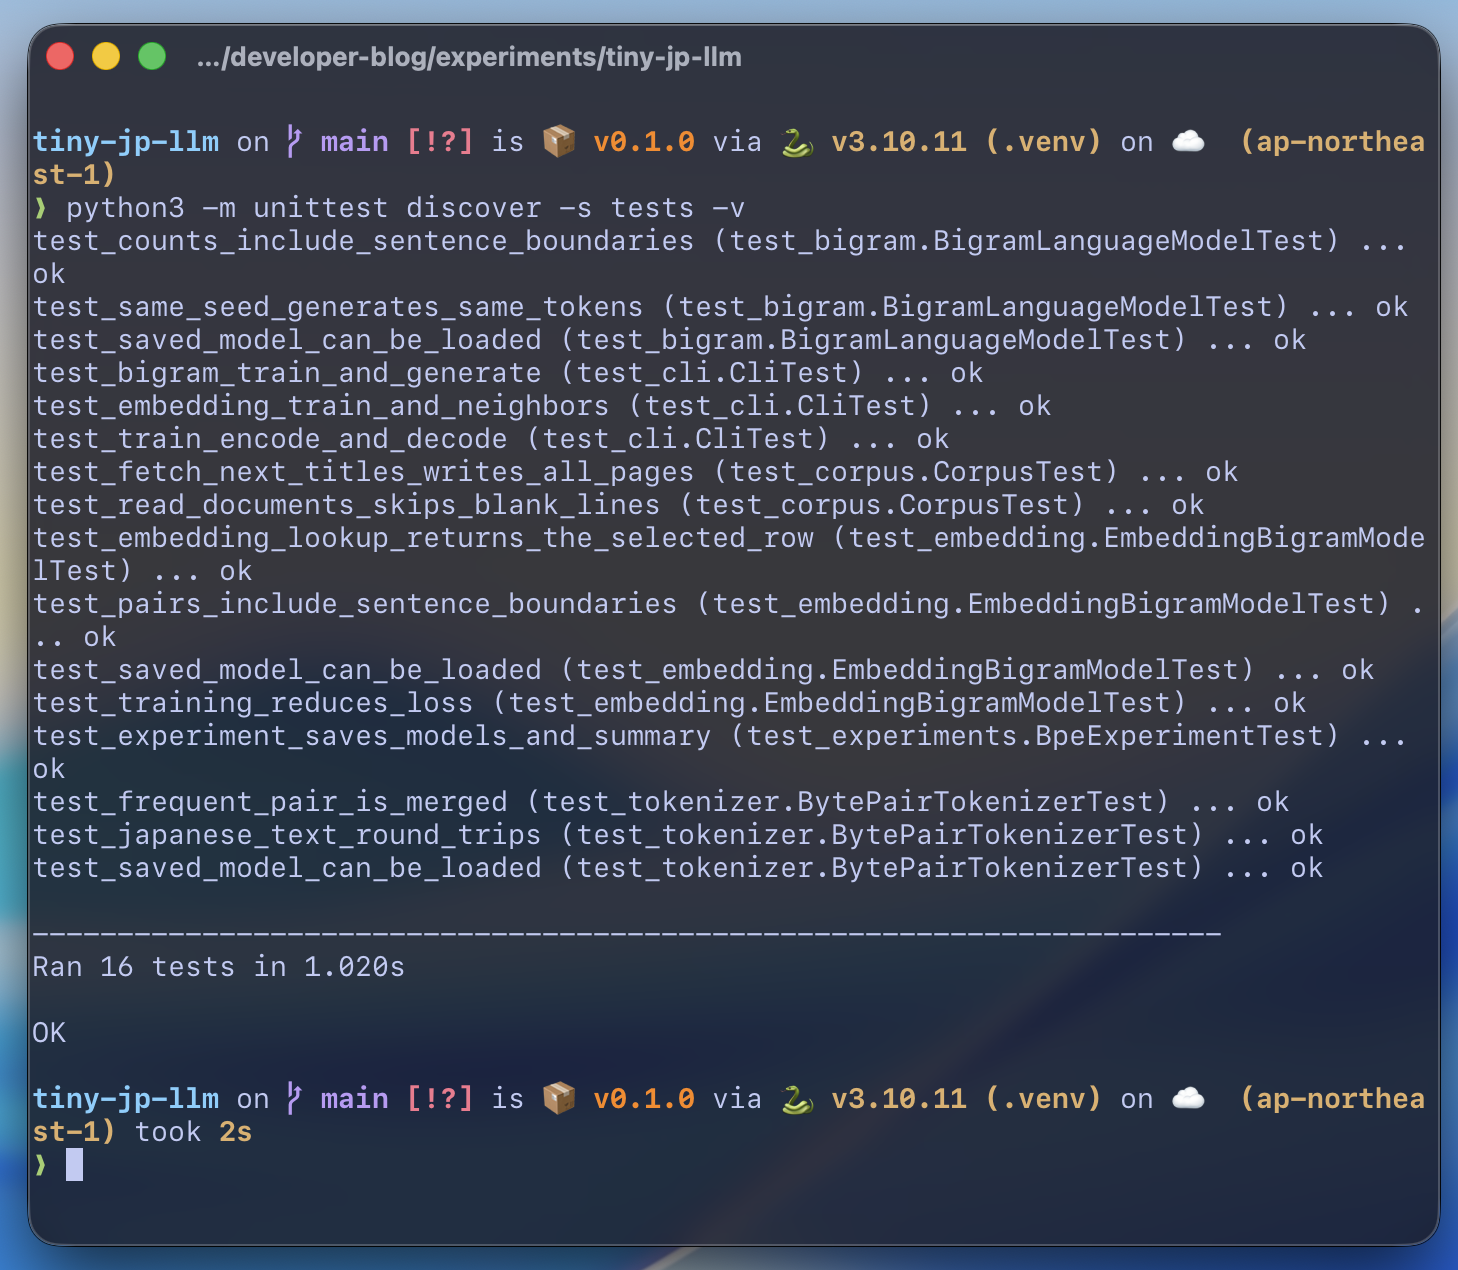Screen dimensions: 1458x1270
Task: Click the blinking cursor block at prompt
Action: (x=74, y=1164)
